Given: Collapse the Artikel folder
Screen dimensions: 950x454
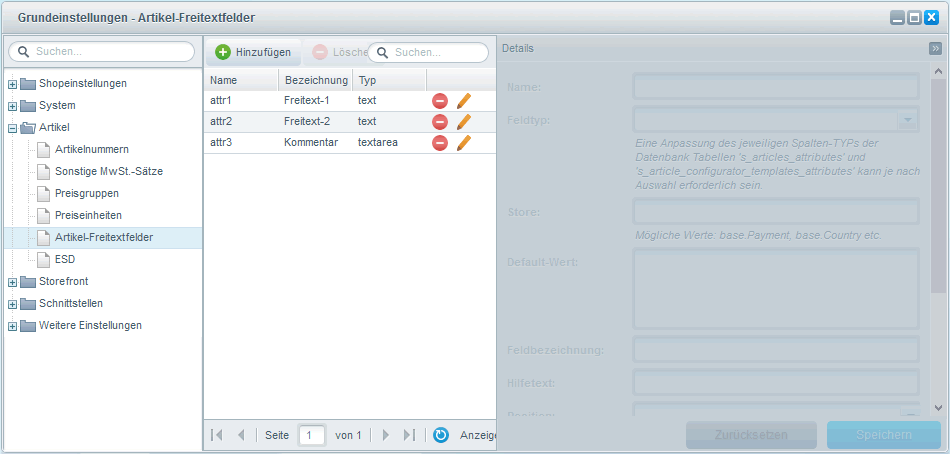Looking at the screenshot, I should point(12,128).
